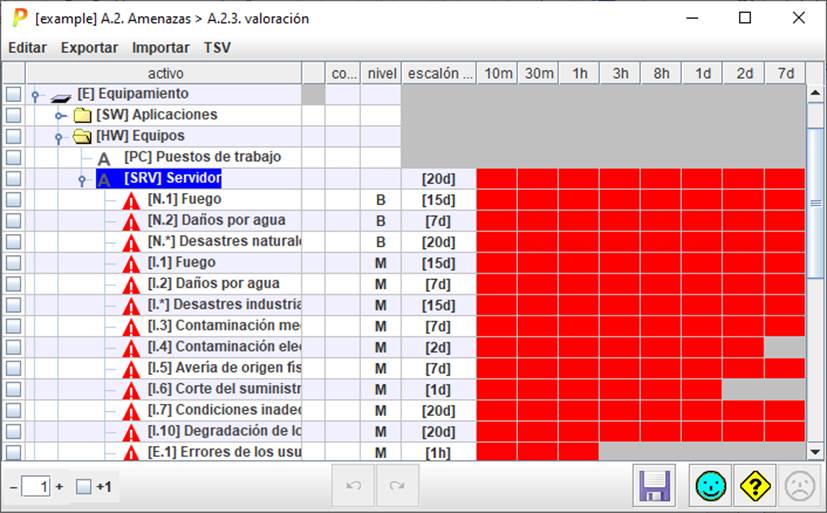
Task: Toggle the +1 checkbox at bottom
Action: [84, 487]
